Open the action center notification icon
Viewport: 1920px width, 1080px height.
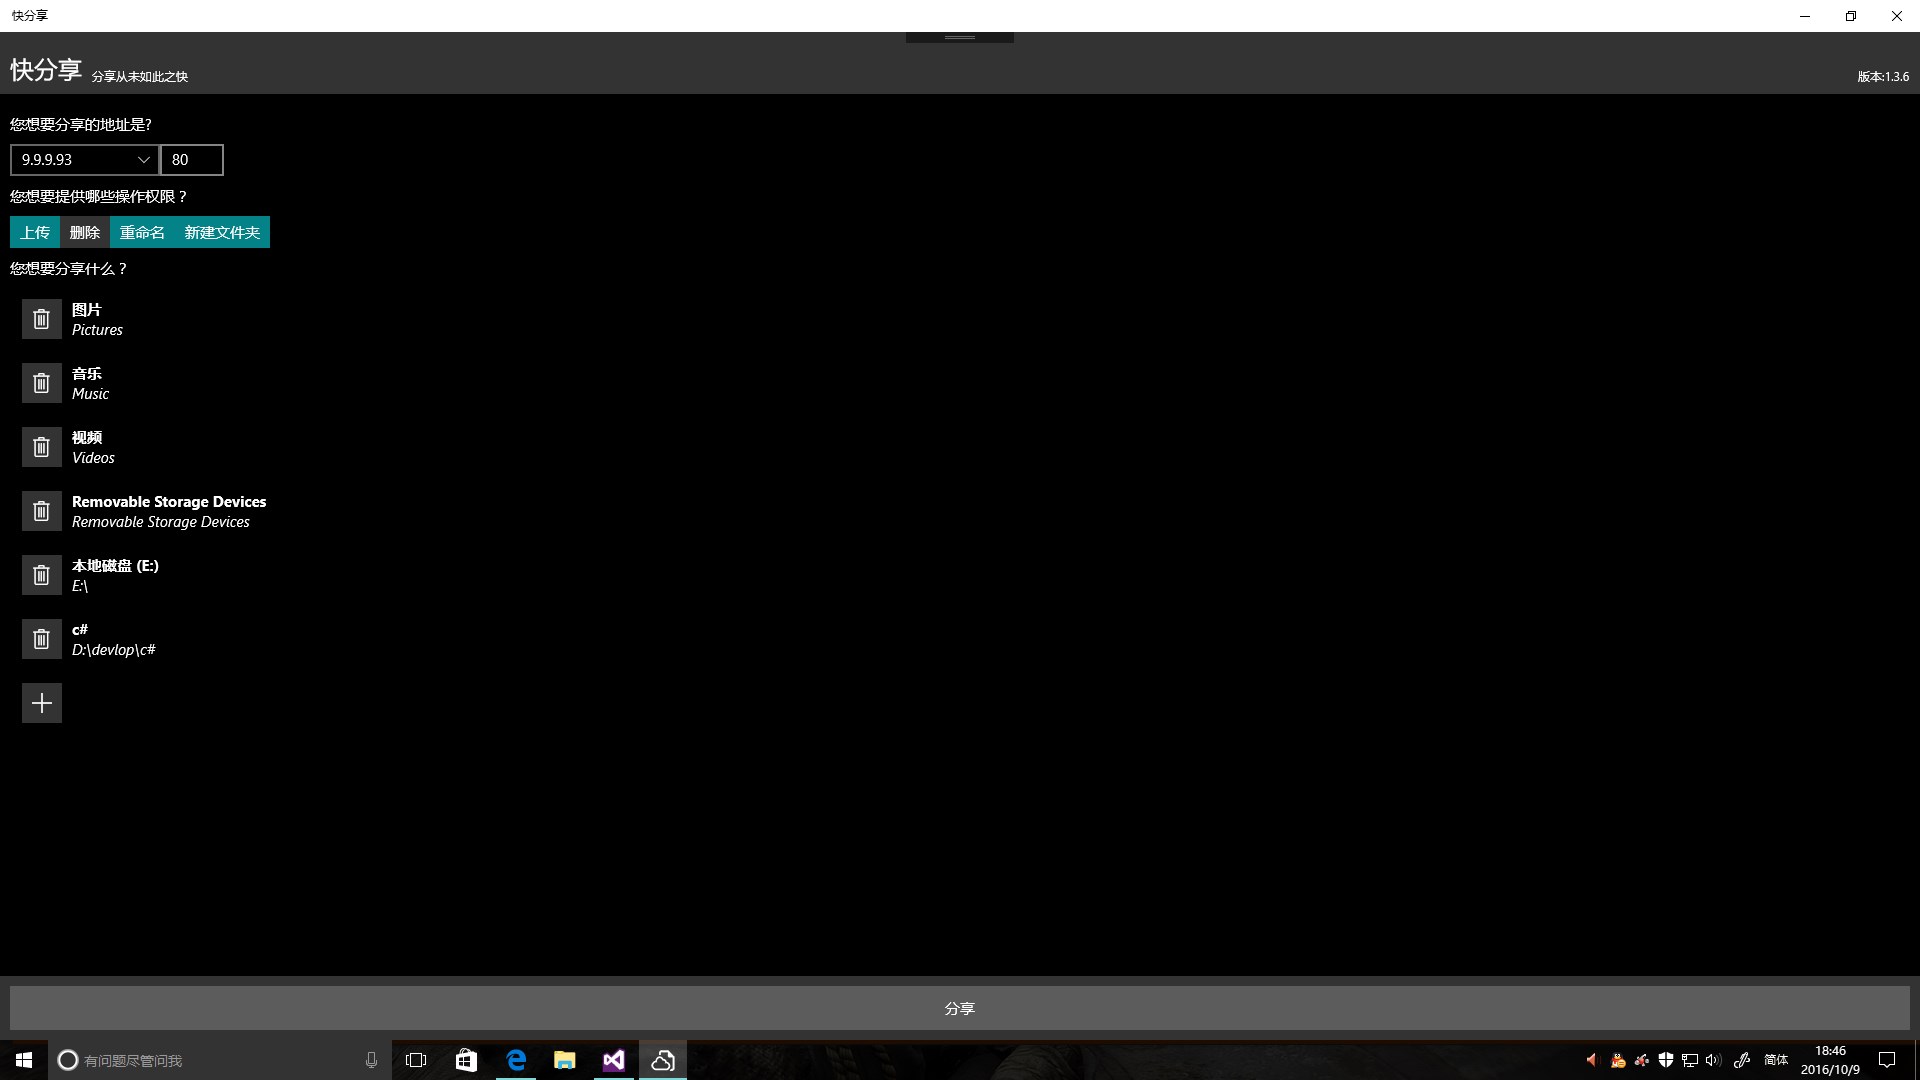point(1887,1060)
